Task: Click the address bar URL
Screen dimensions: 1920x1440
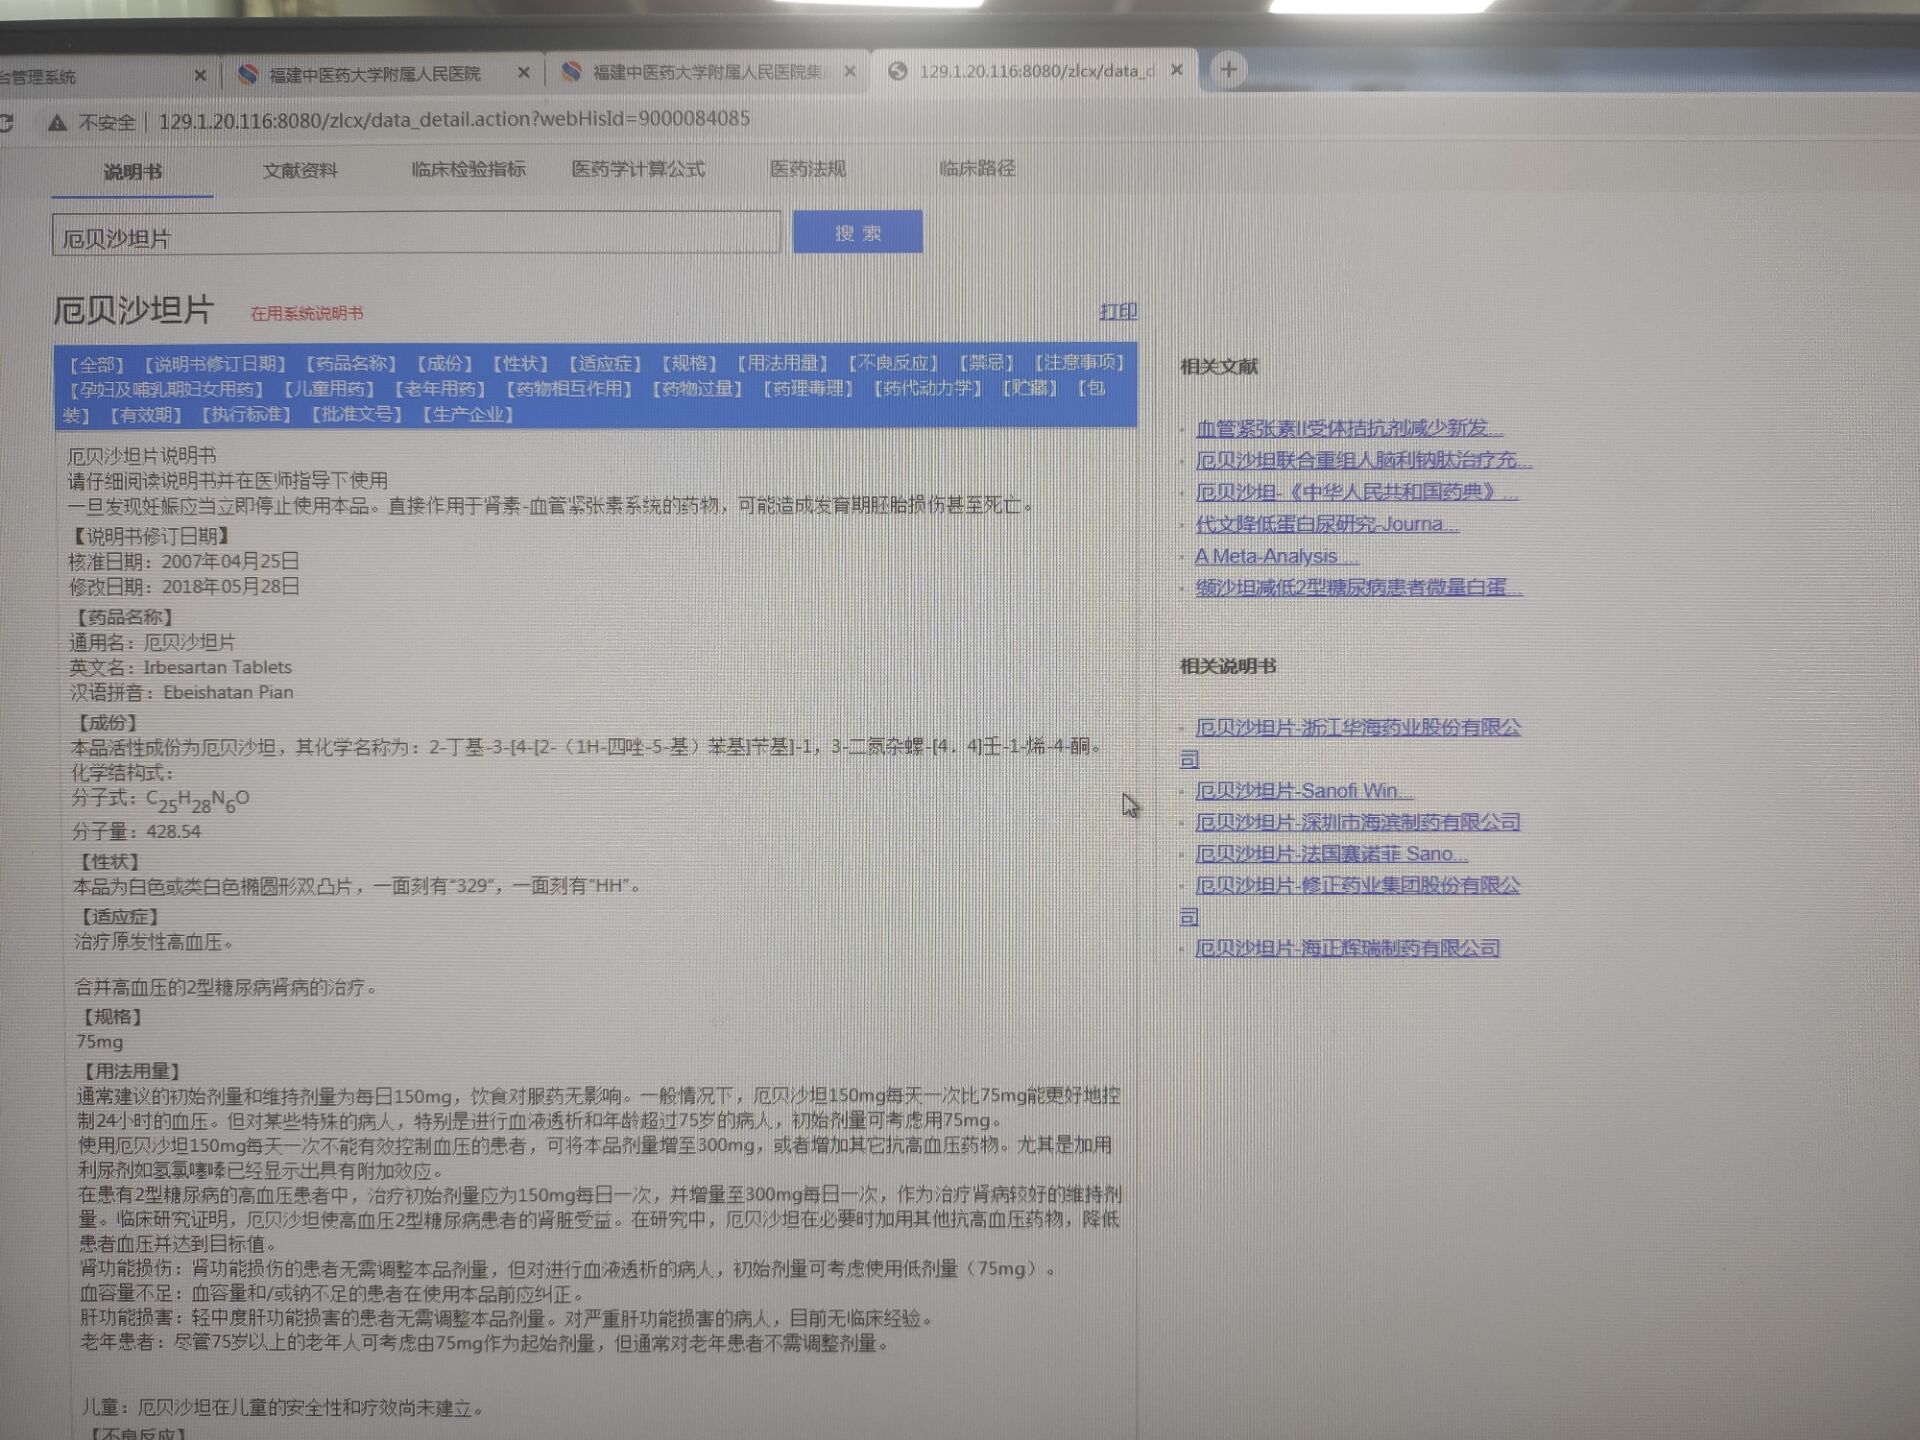Action: click(x=454, y=120)
